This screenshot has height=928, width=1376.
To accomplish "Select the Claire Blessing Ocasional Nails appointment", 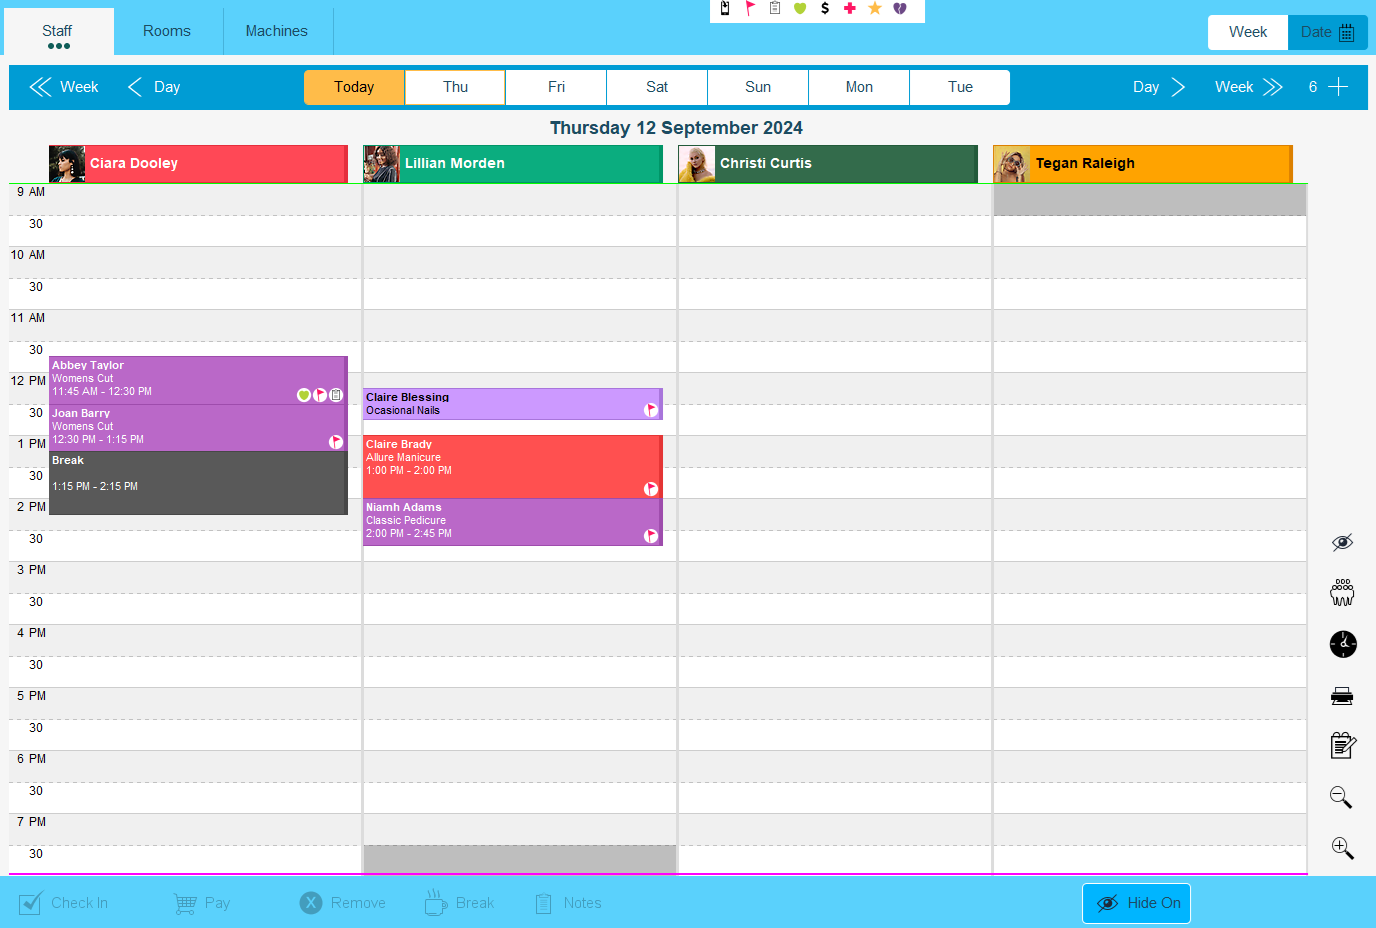I will [513, 404].
